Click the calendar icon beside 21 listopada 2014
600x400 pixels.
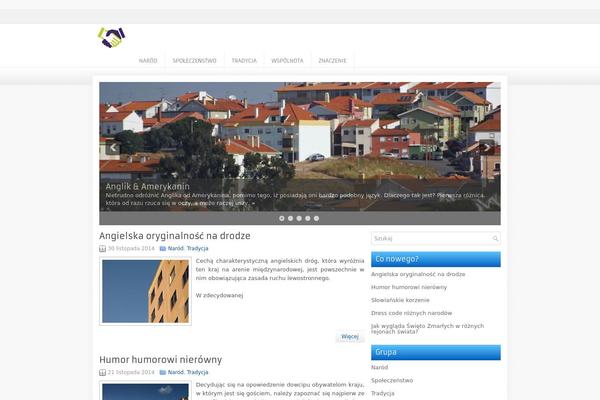103,372
